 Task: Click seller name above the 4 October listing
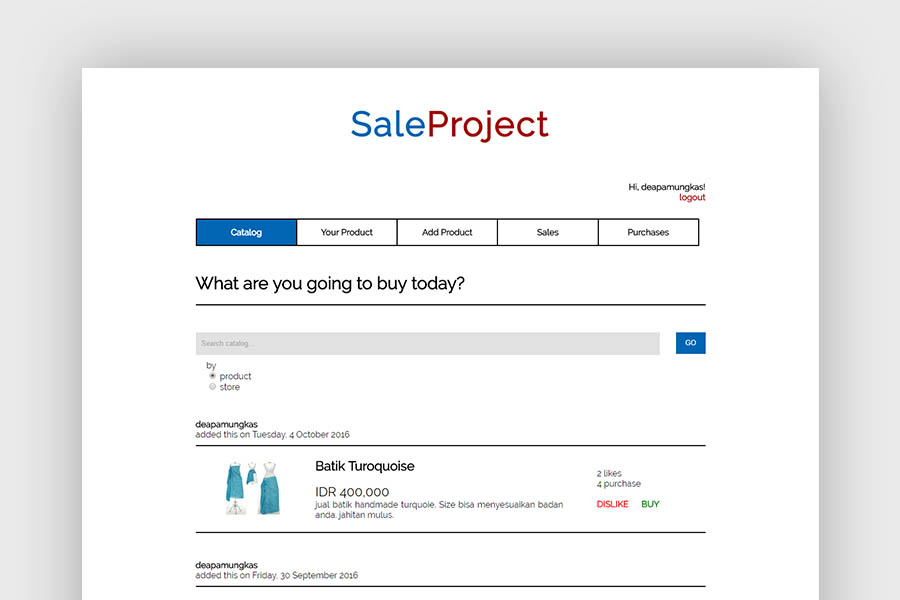[226, 424]
